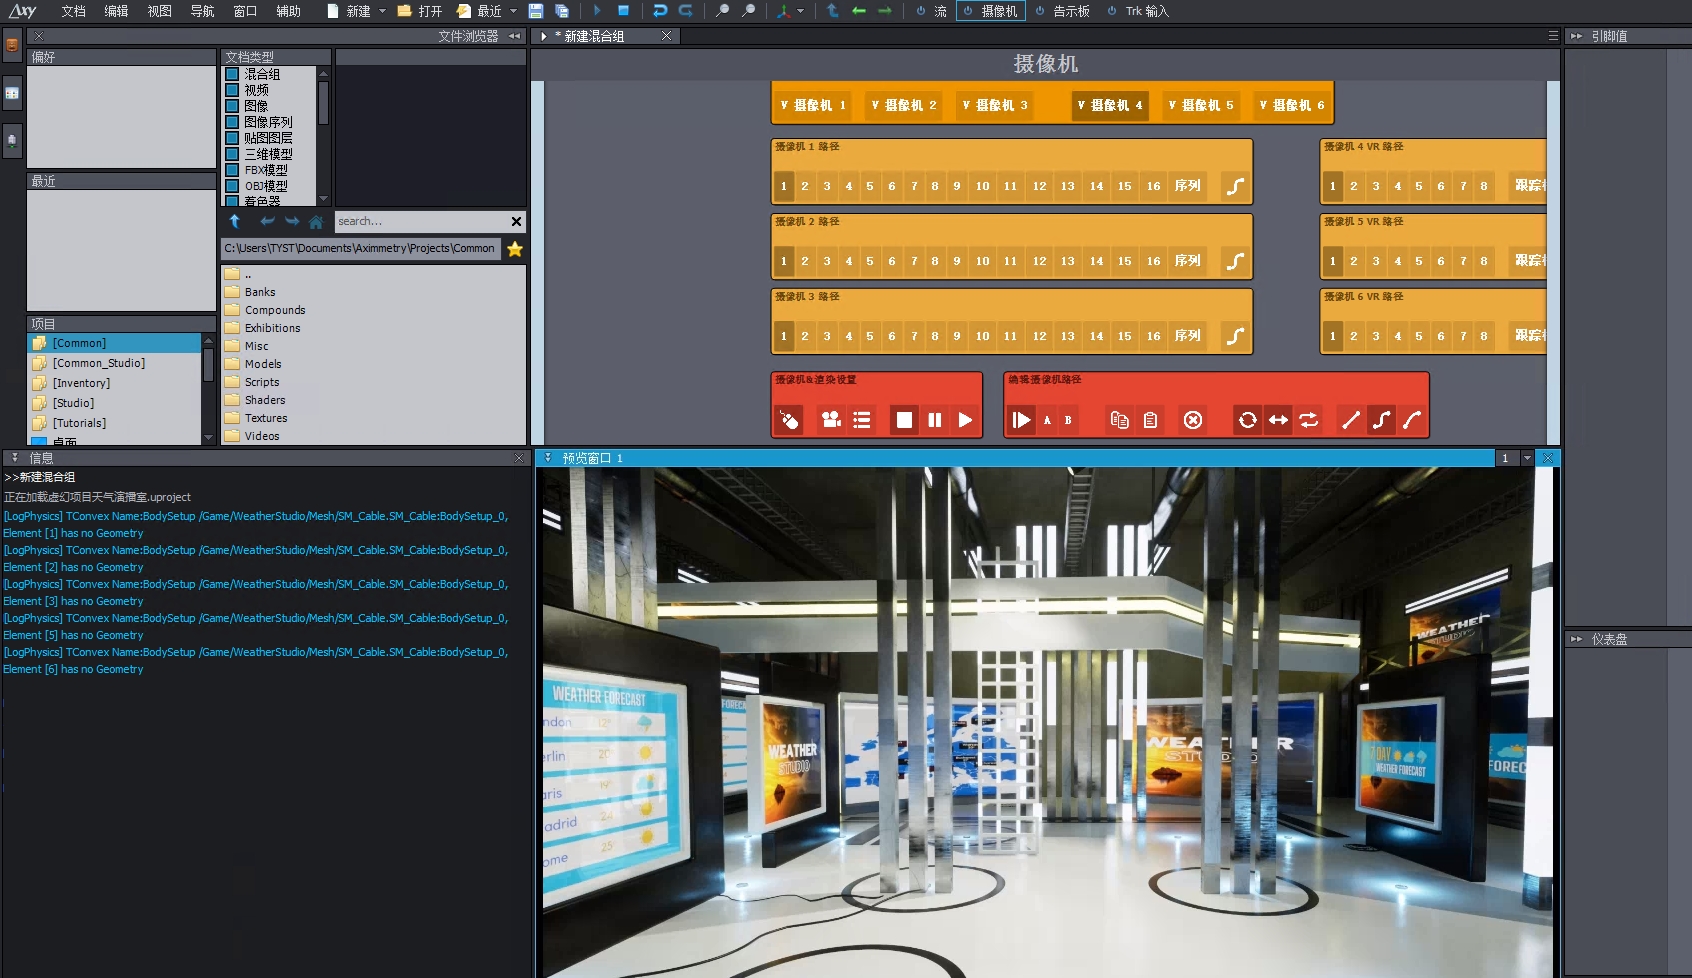This screenshot has width=1692, height=978.
Task: Open the 视图 menu
Action: click(x=159, y=11)
